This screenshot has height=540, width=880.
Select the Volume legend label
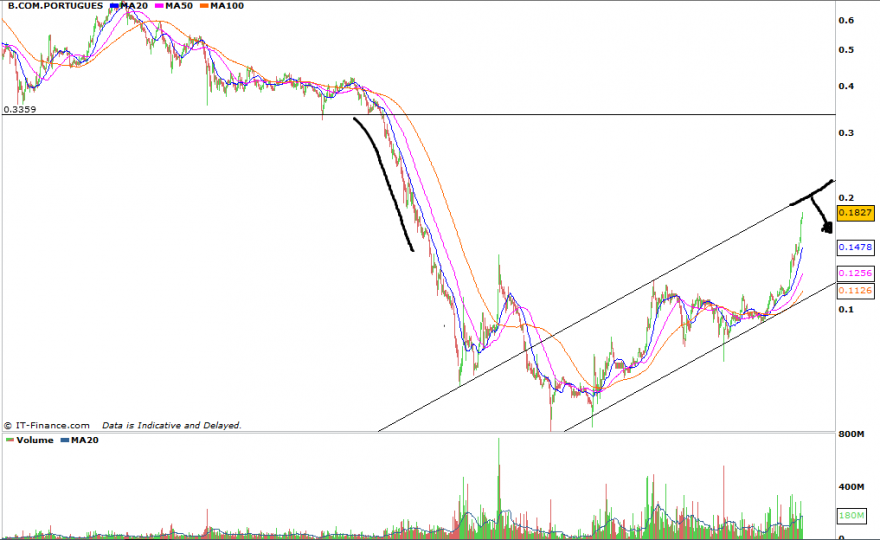click(35, 440)
